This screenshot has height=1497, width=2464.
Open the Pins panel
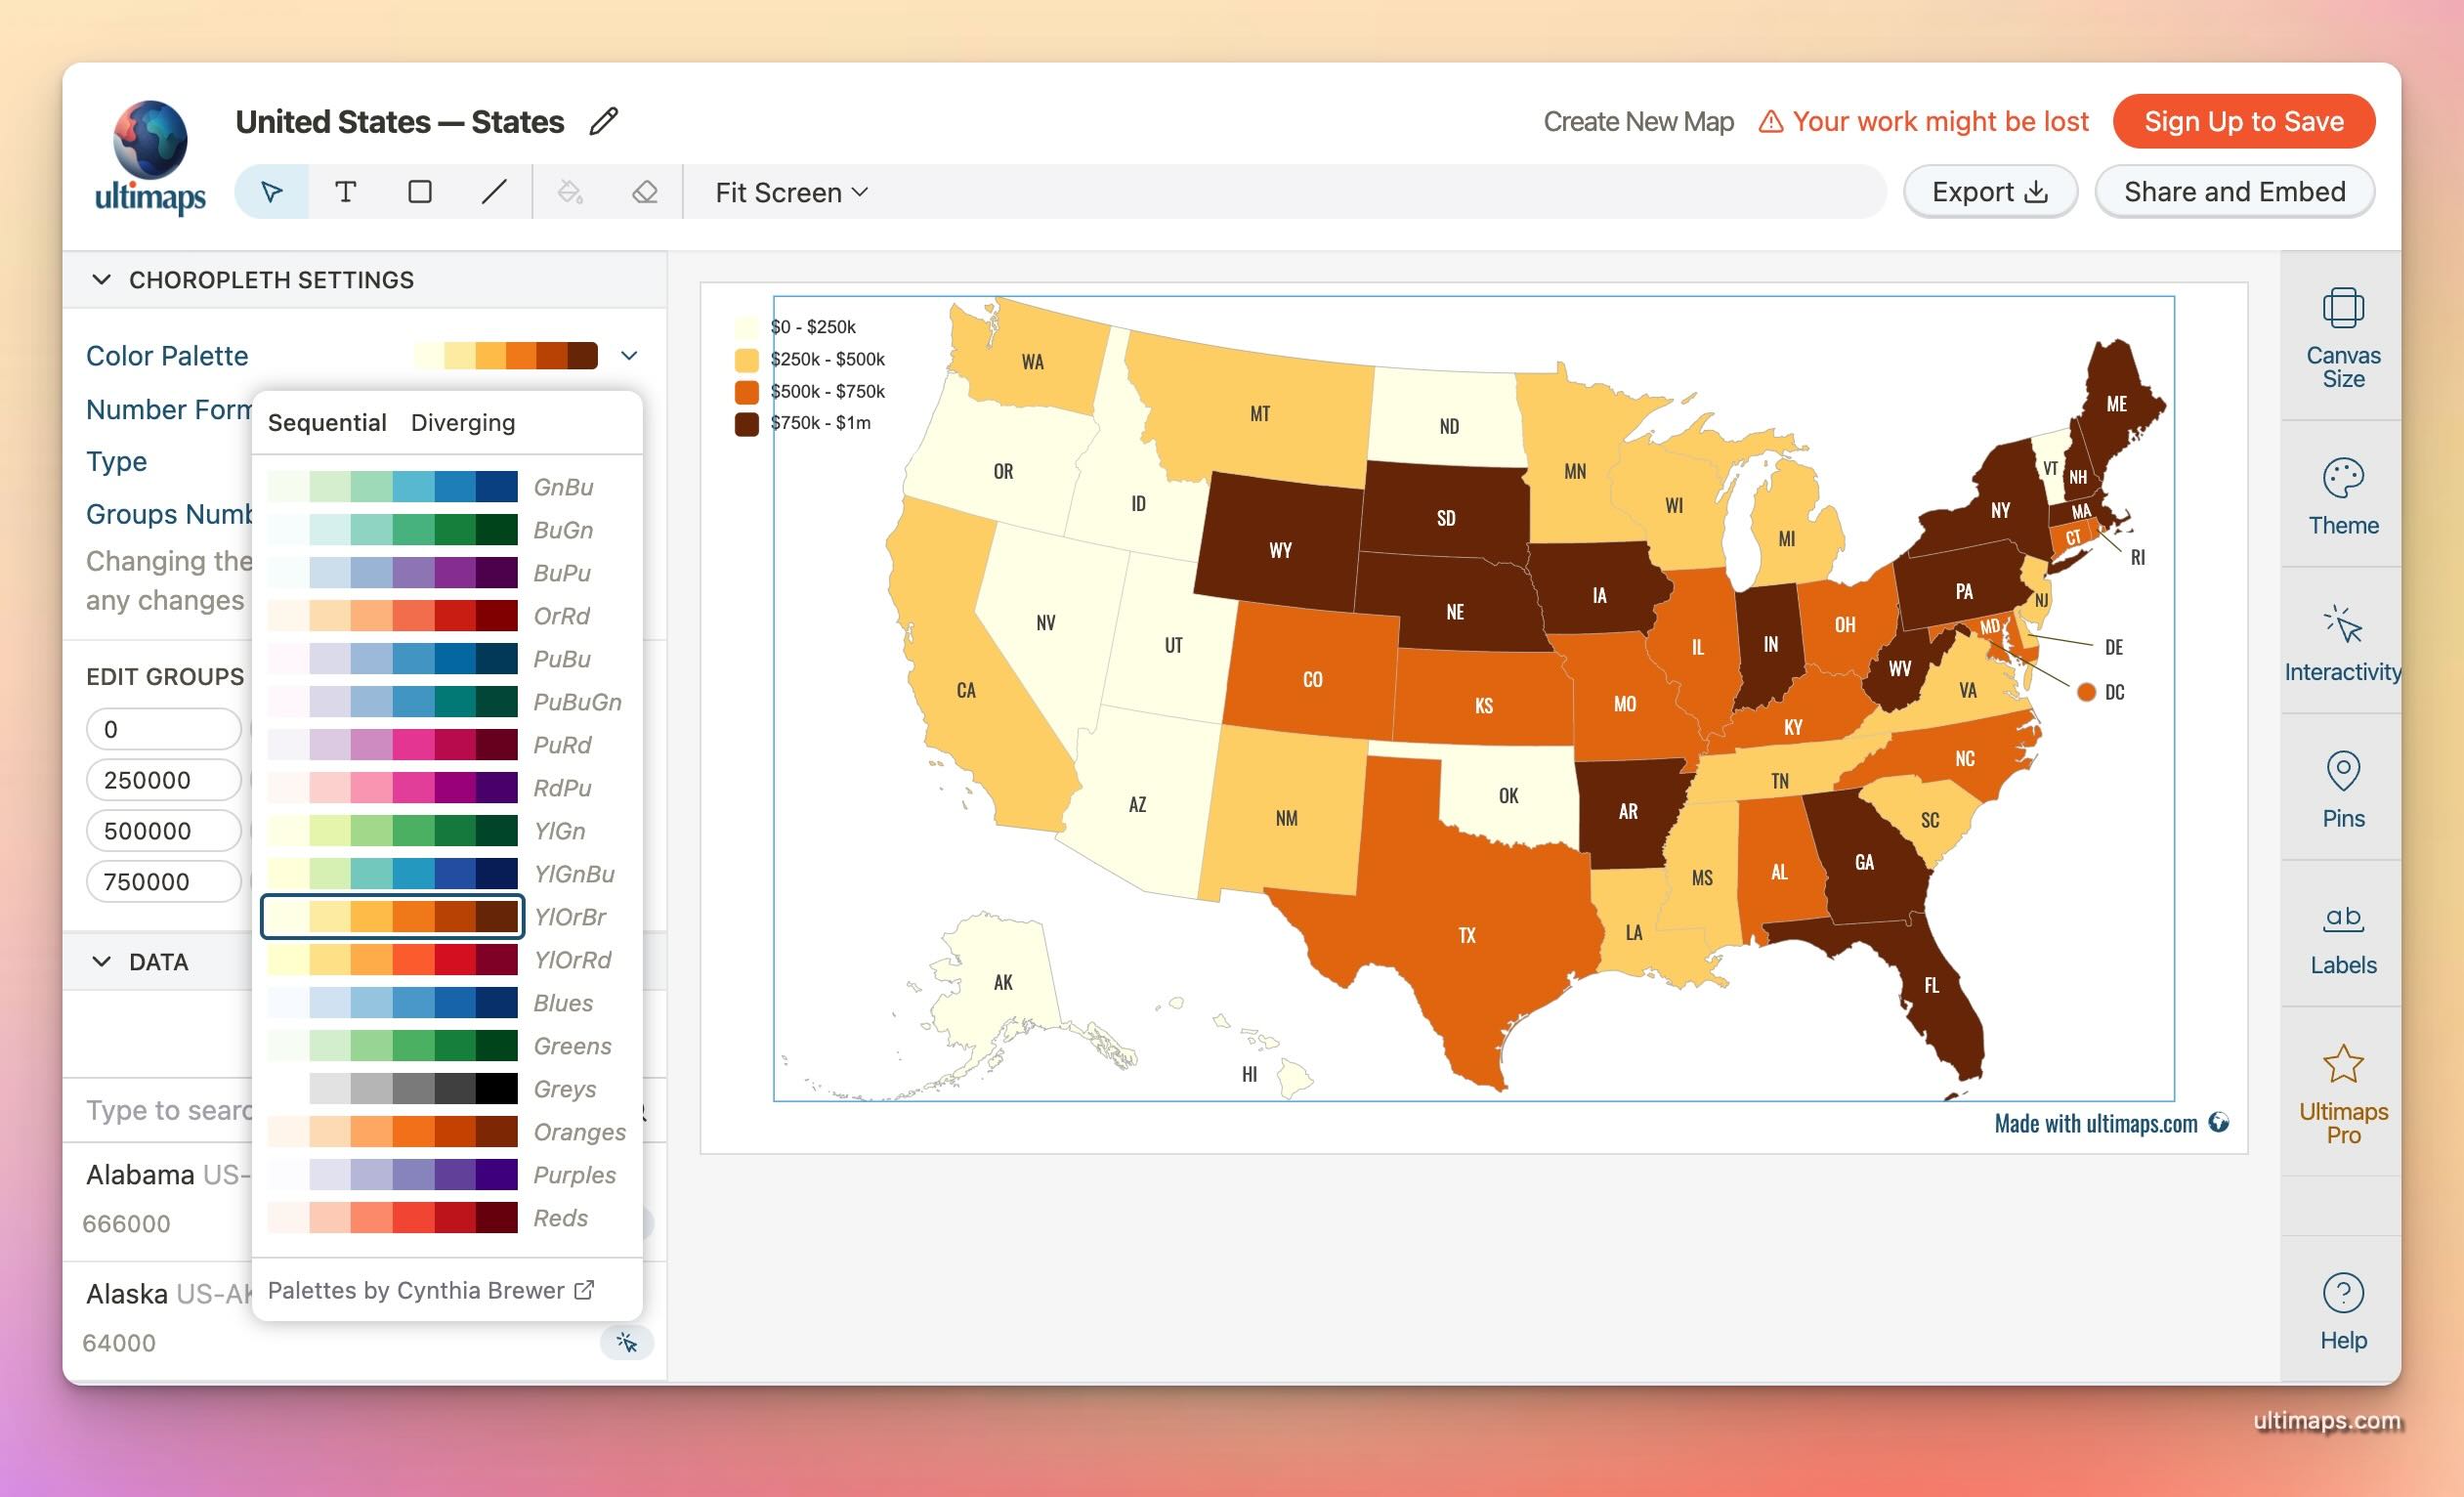2342,789
